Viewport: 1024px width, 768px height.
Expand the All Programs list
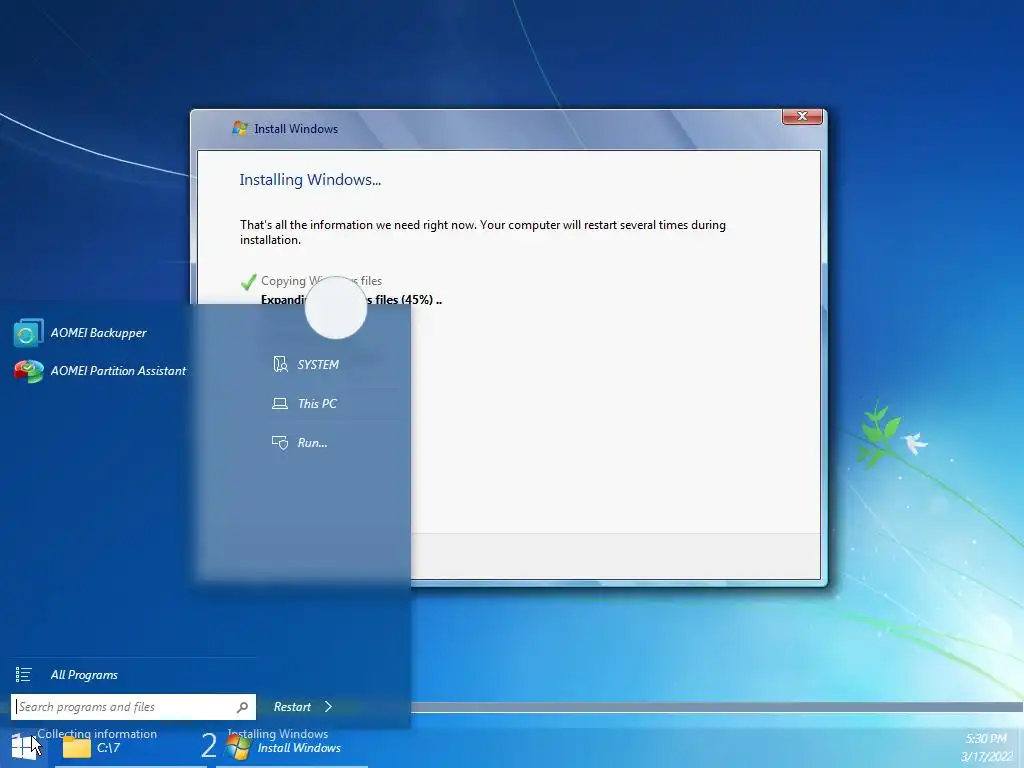(84, 675)
